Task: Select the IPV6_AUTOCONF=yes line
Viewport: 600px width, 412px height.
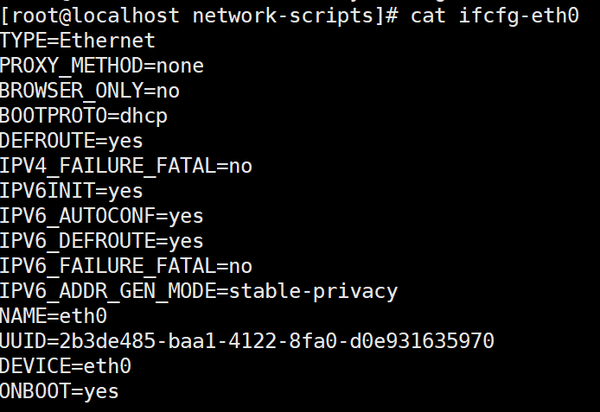Action: pyautogui.click(x=102, y=216)
